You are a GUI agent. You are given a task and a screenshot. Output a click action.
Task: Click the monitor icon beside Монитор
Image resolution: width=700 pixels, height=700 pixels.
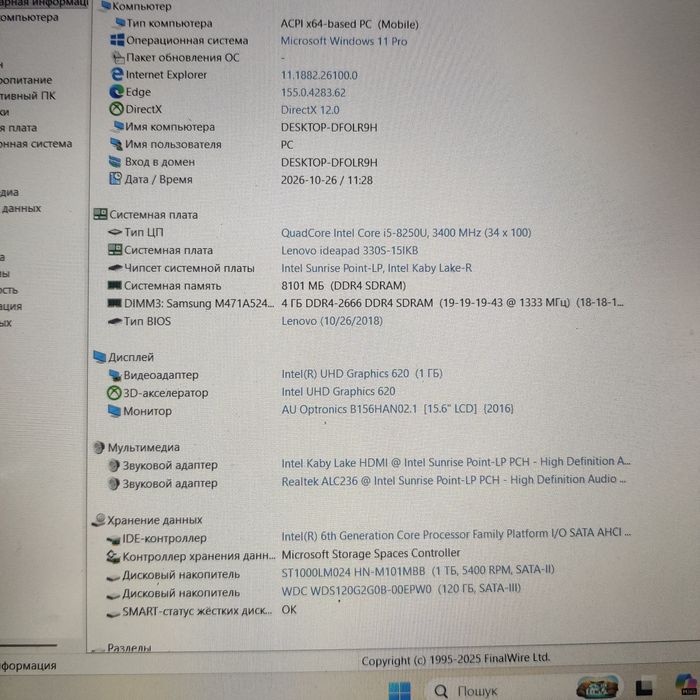[x=114, y=410]
